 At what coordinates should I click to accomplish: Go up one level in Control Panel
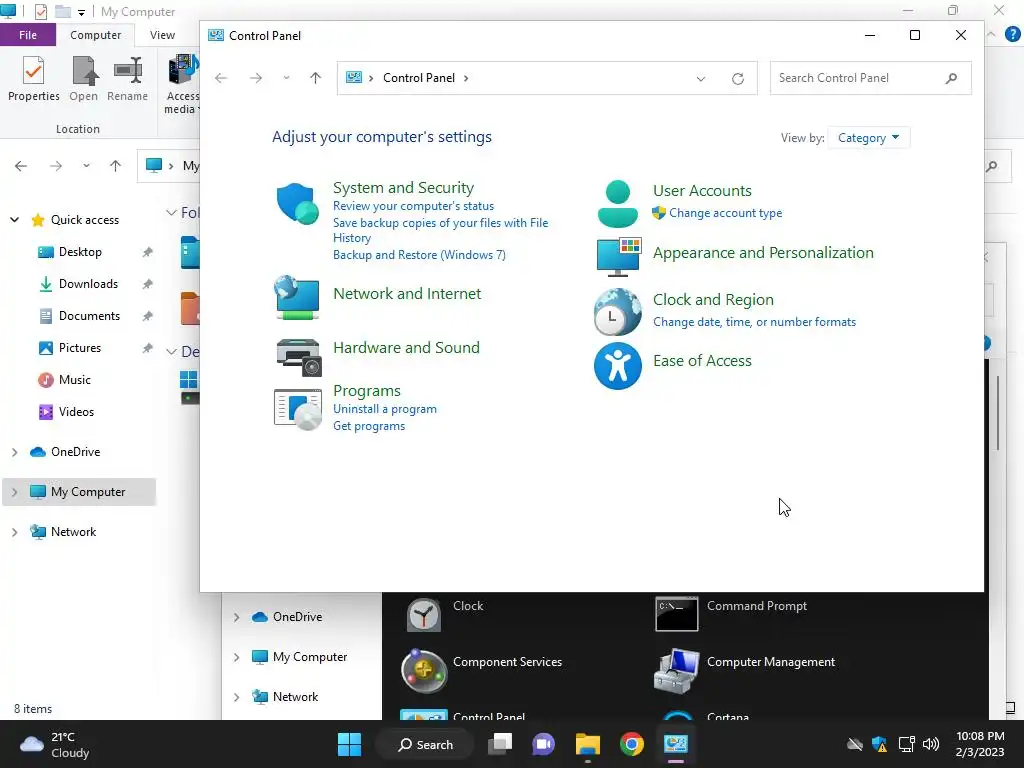coord(315,78)
